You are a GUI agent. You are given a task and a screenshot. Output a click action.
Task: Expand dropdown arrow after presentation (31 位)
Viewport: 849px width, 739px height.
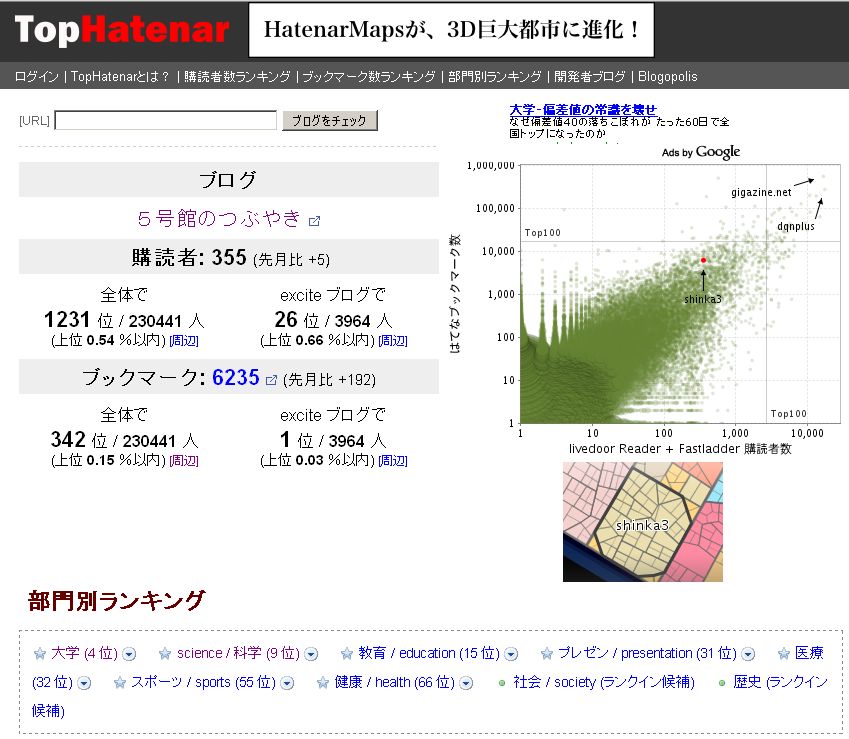click(748, 654)
